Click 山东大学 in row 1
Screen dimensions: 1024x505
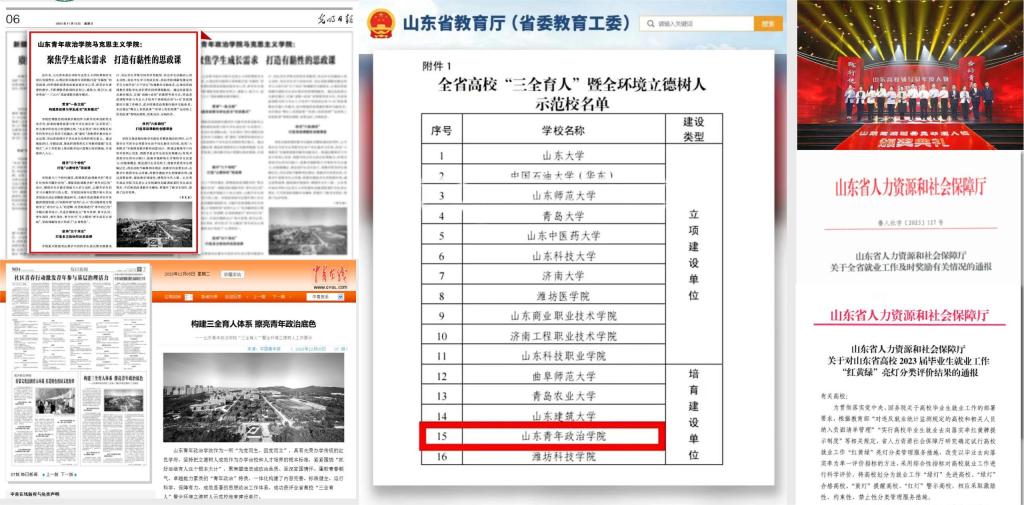563,155
